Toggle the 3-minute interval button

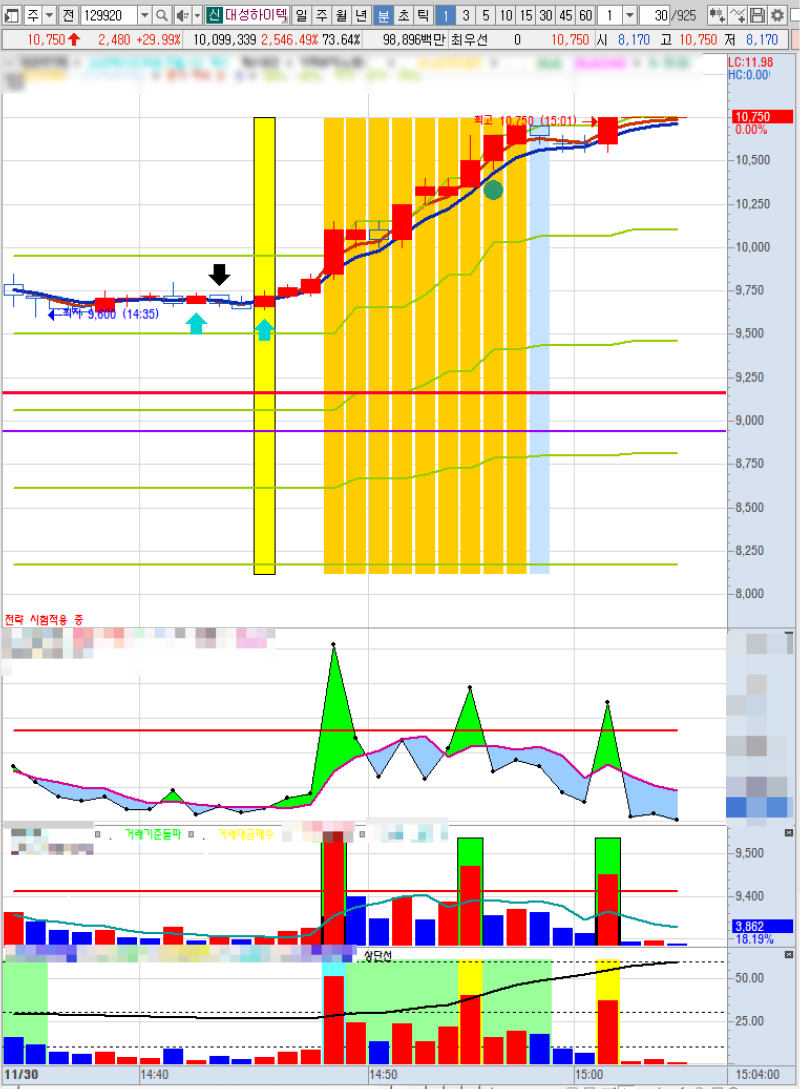click(x=466, y=15)
